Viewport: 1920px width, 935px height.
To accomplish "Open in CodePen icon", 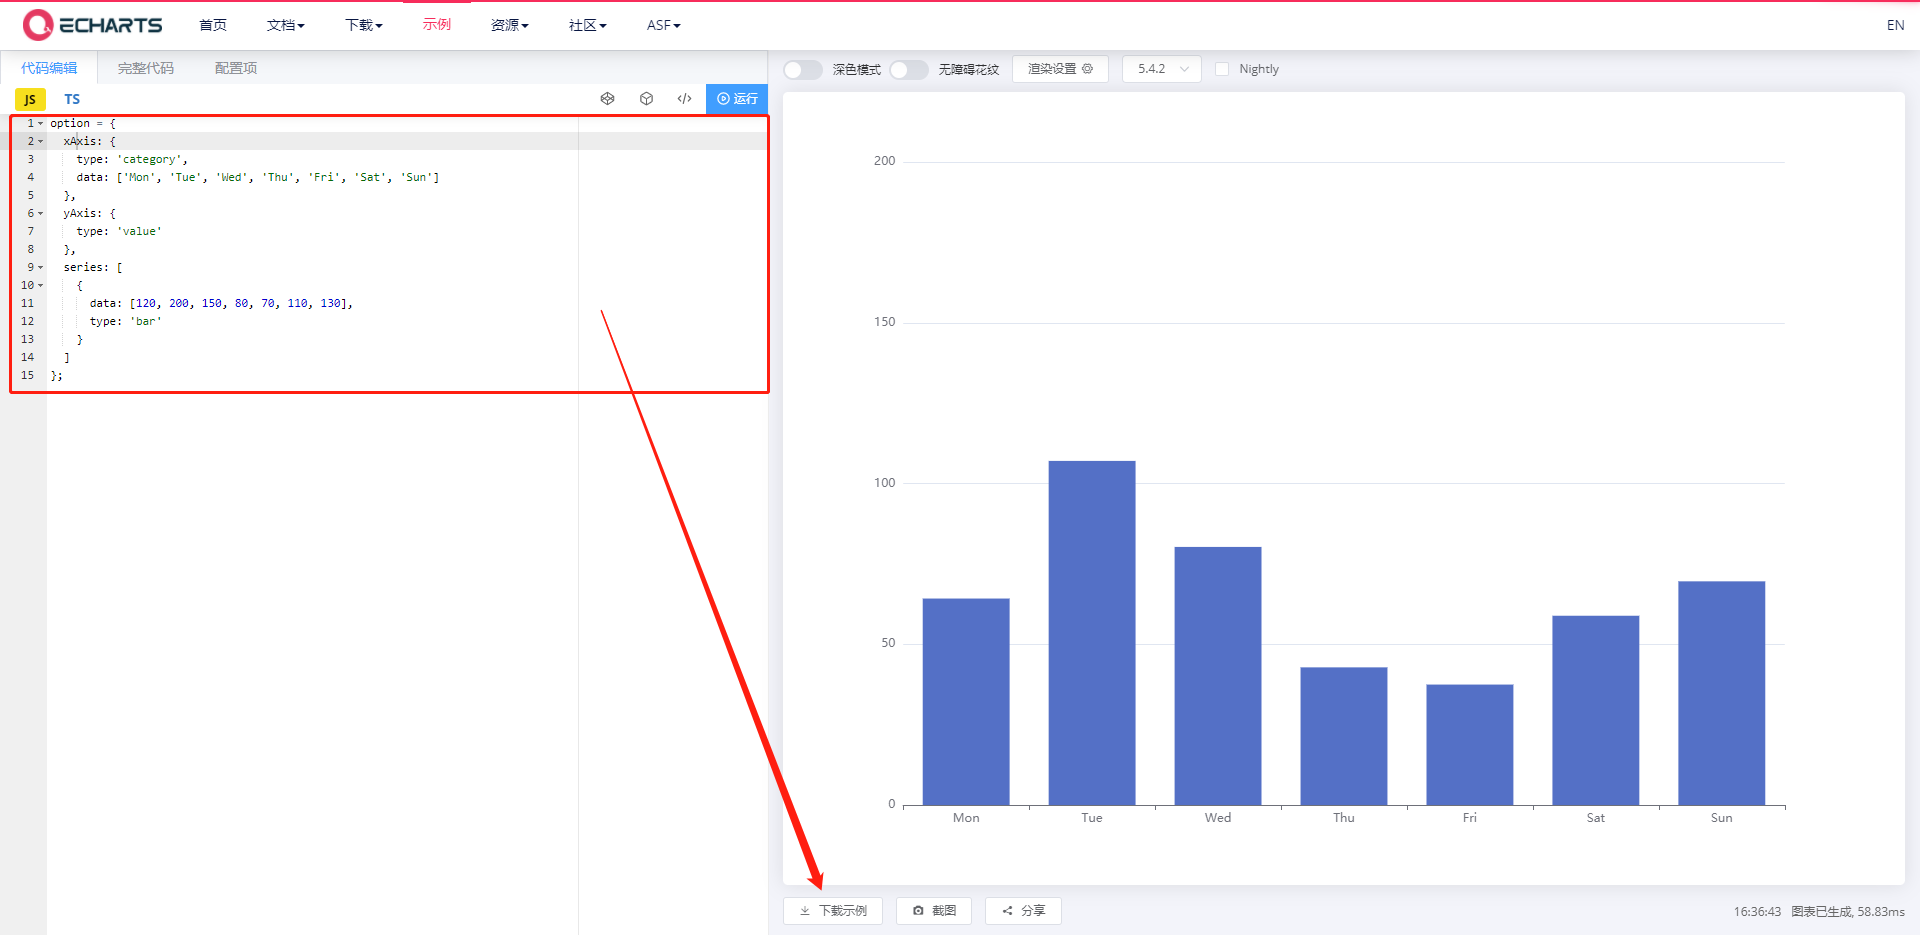I will pos(607,99).
